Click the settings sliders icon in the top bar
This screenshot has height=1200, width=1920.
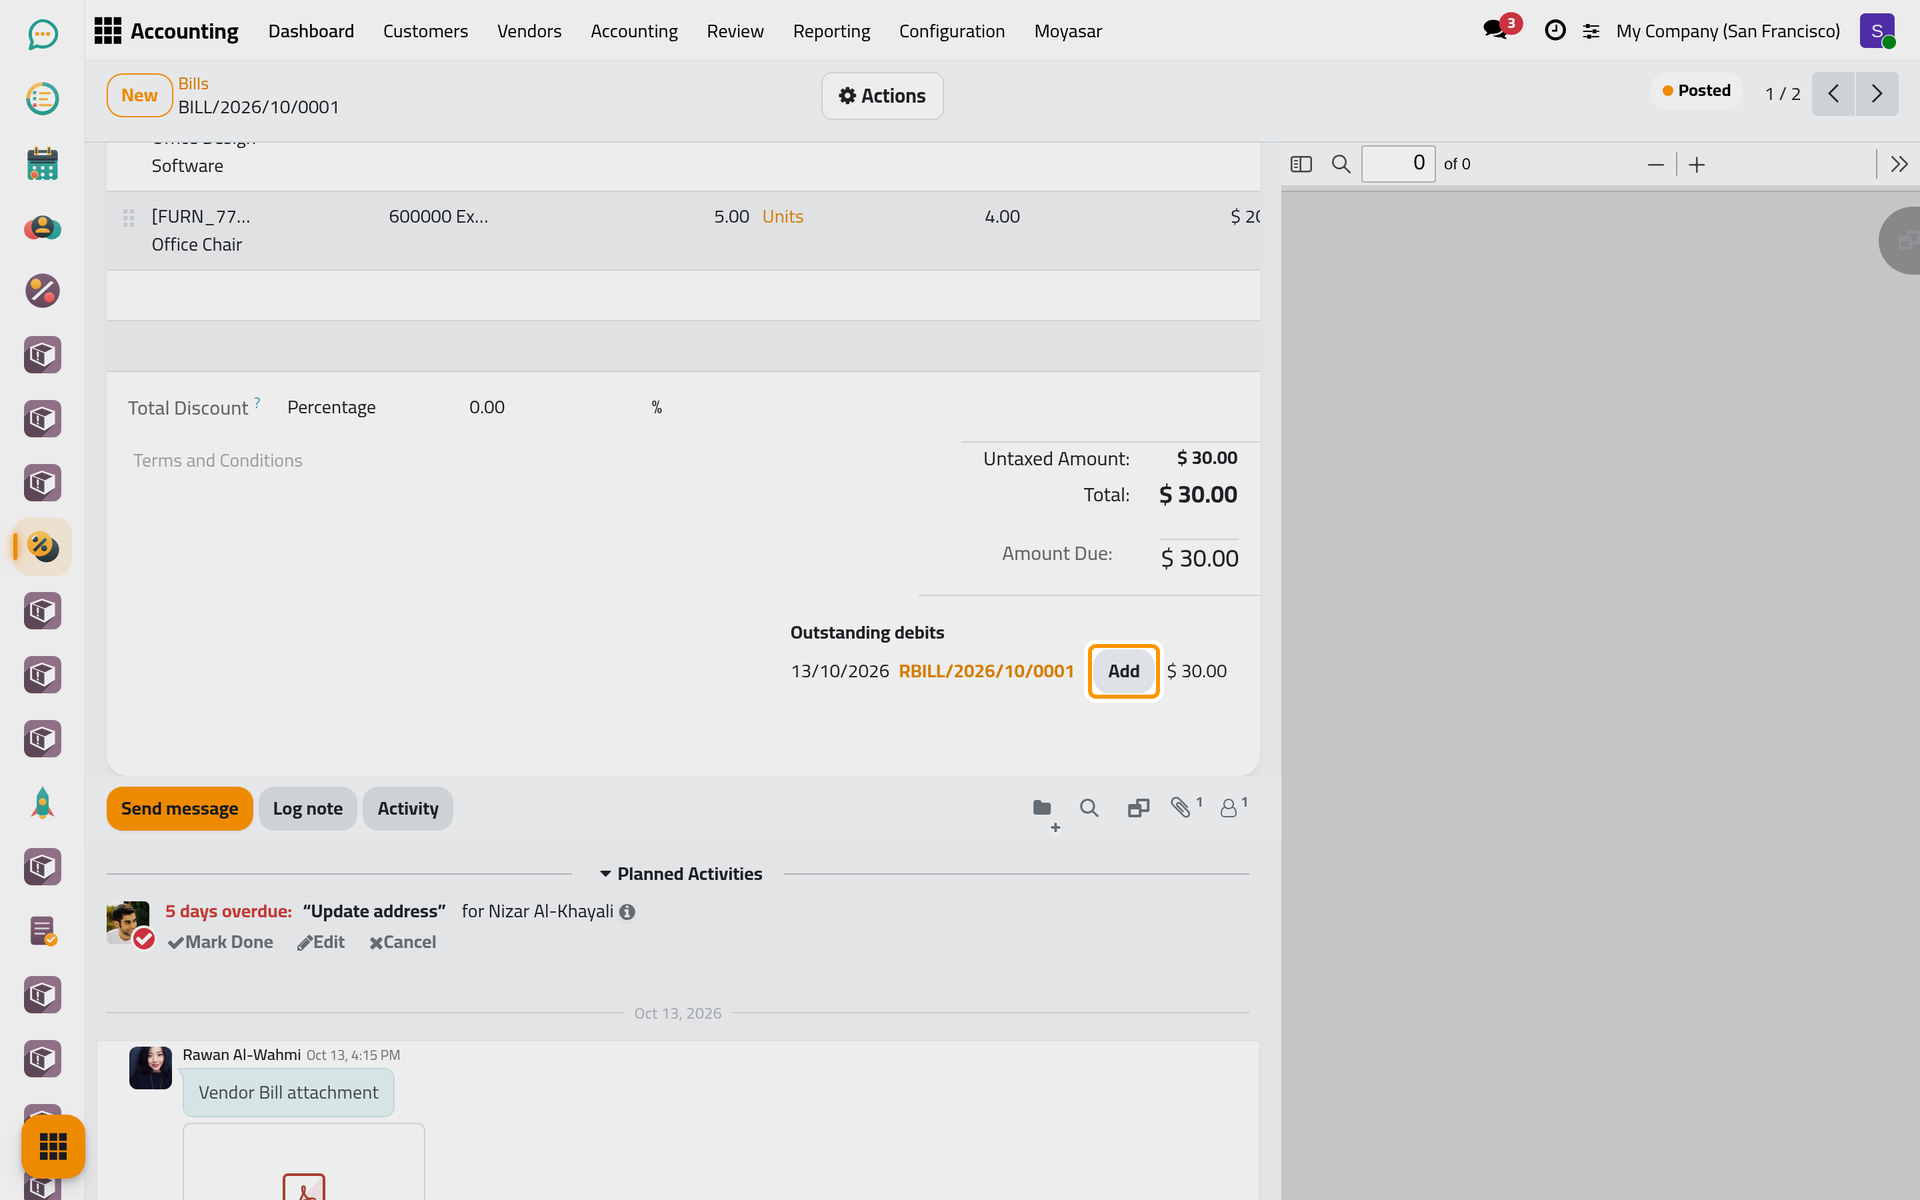(x=1591, y=32)
